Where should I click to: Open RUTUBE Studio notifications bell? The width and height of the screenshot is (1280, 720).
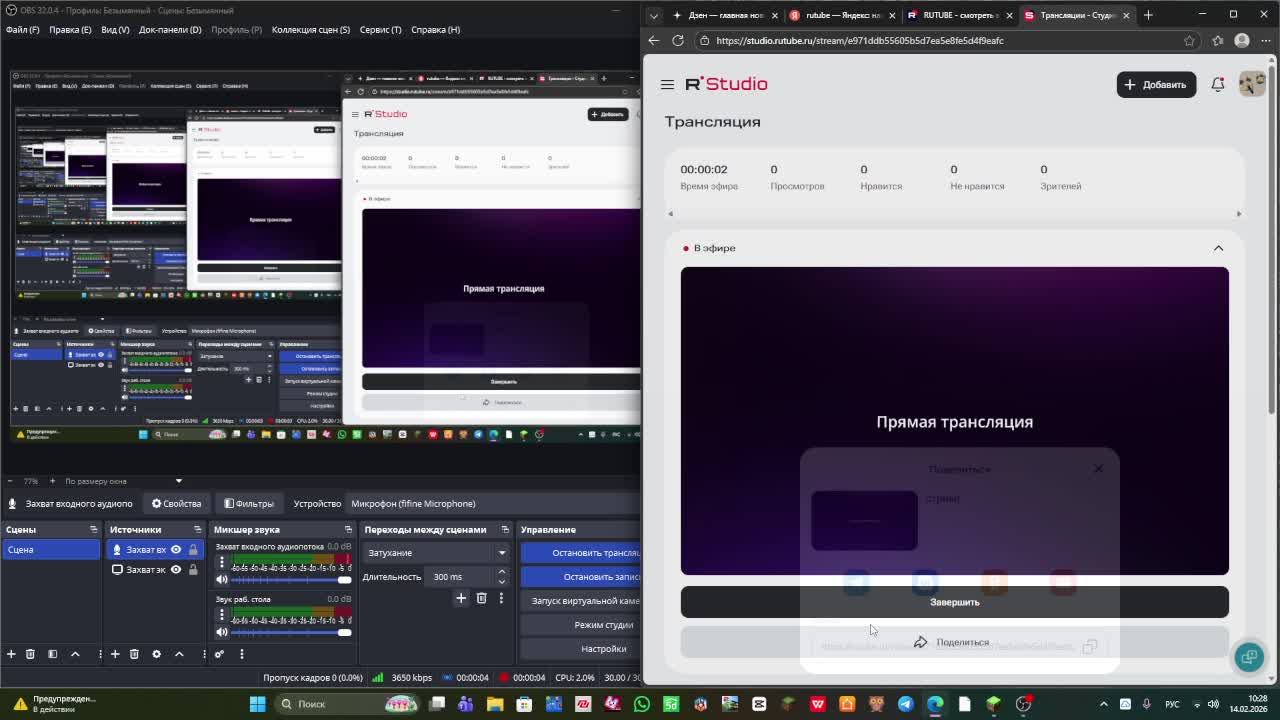point(1218,85)
